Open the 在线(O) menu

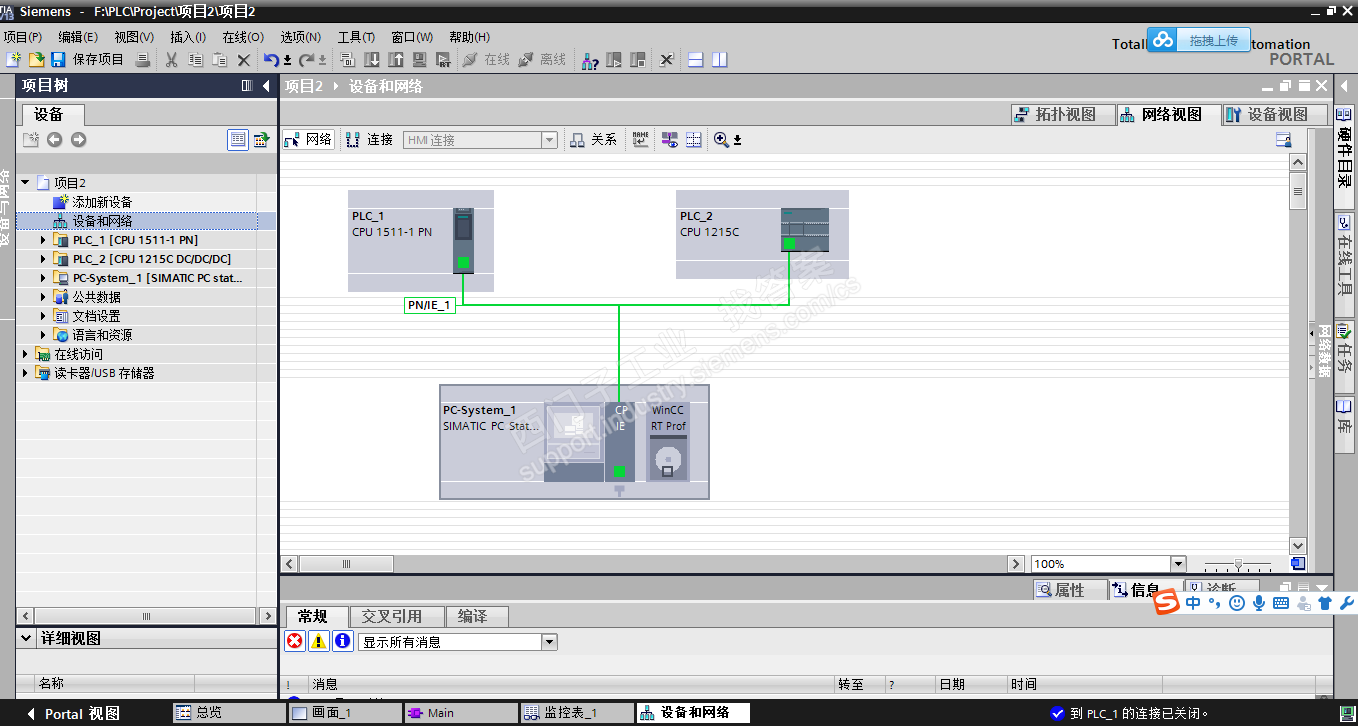243,37
